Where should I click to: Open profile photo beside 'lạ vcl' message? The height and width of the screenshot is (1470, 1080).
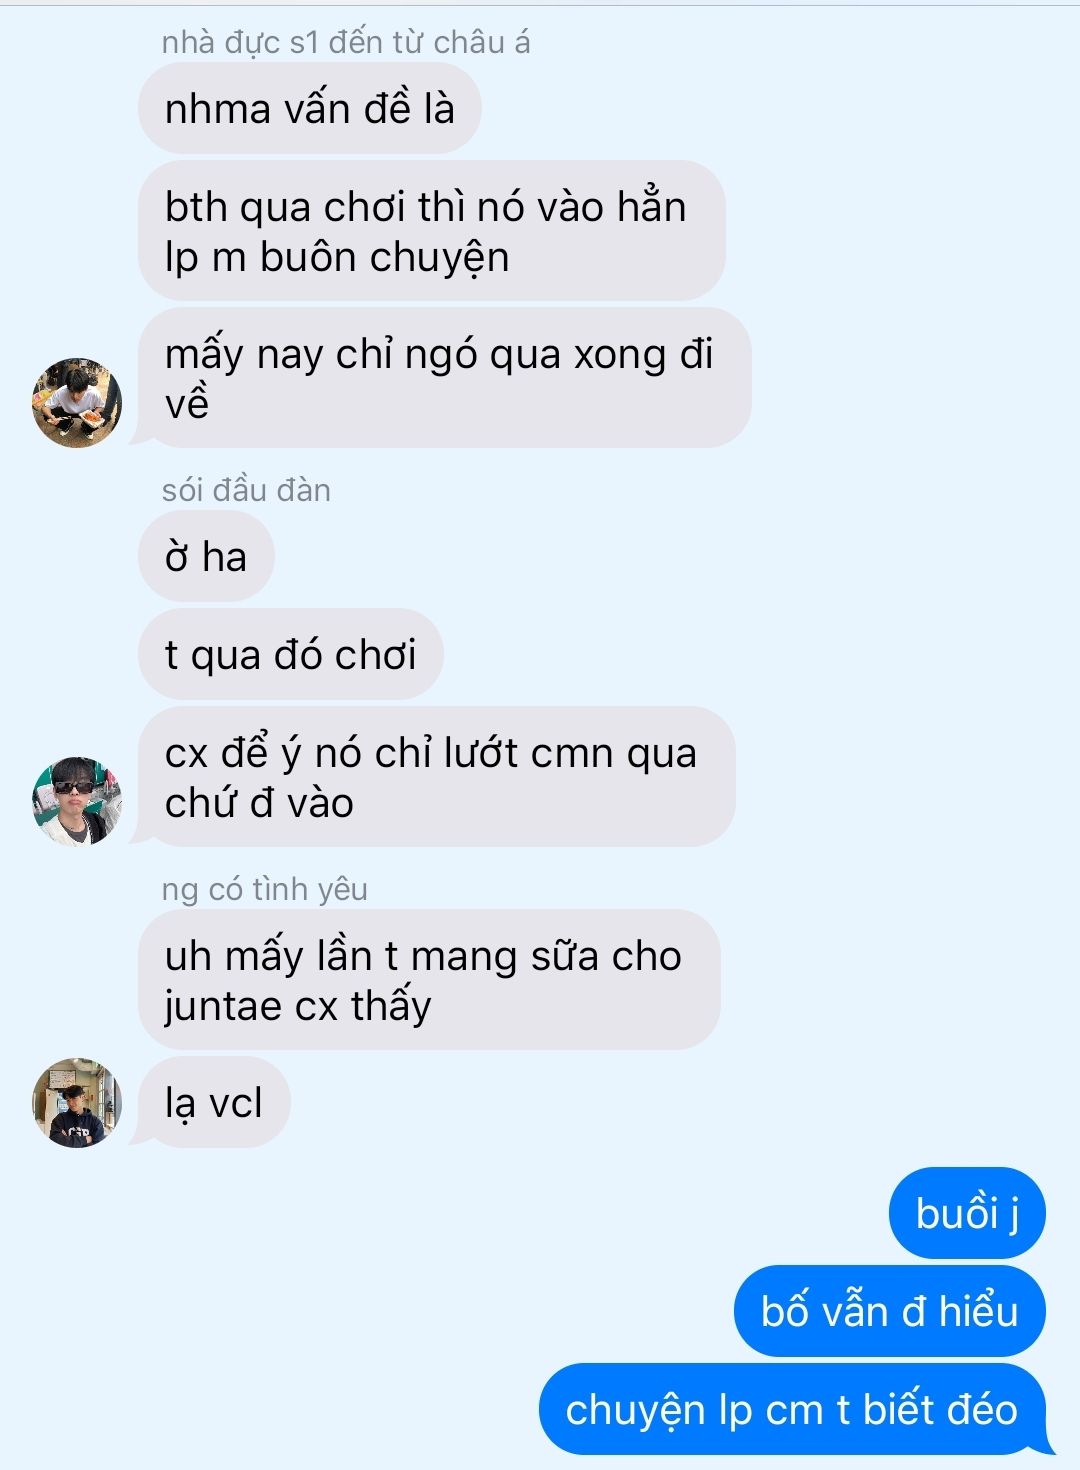pyautogui.click(x=77, y=1102)
